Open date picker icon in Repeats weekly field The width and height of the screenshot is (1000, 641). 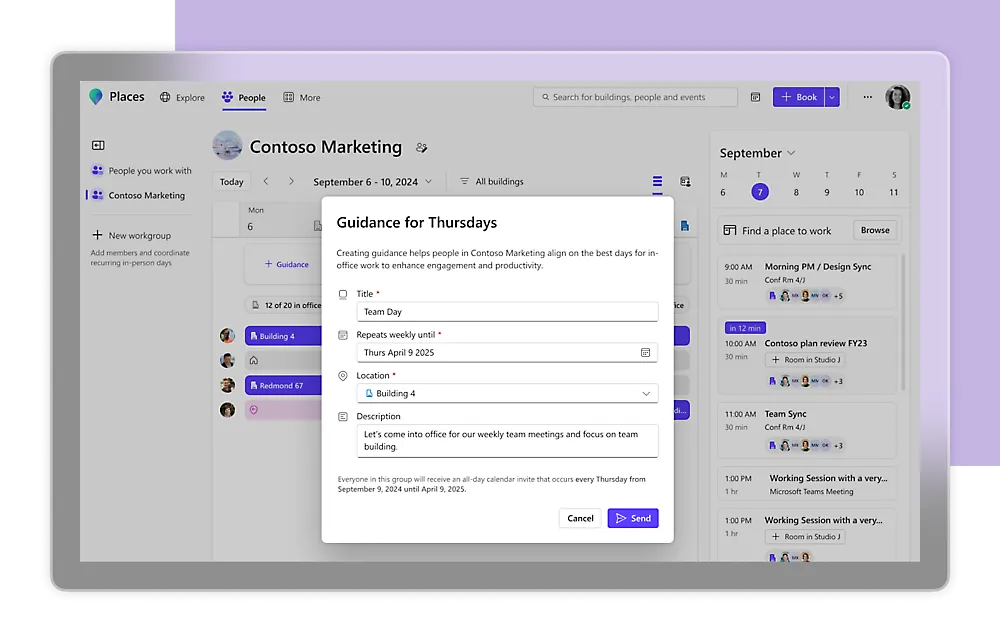point(645,353)
